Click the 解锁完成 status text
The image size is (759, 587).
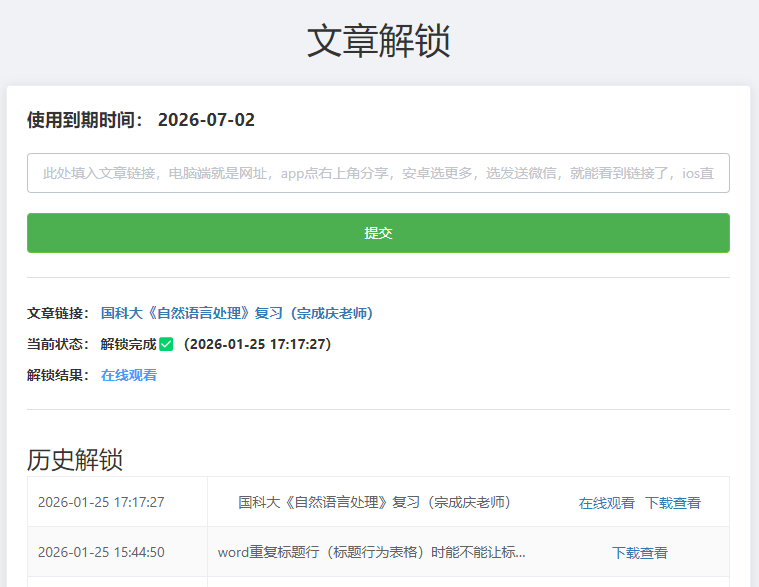pos(128,344)
